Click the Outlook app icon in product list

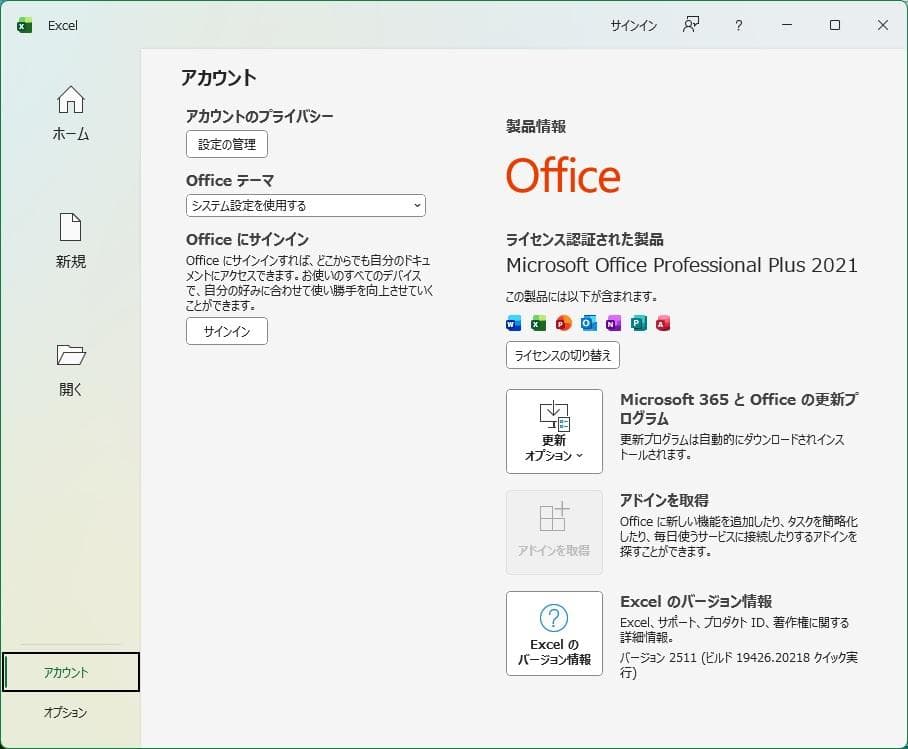(x=588, y=323)
